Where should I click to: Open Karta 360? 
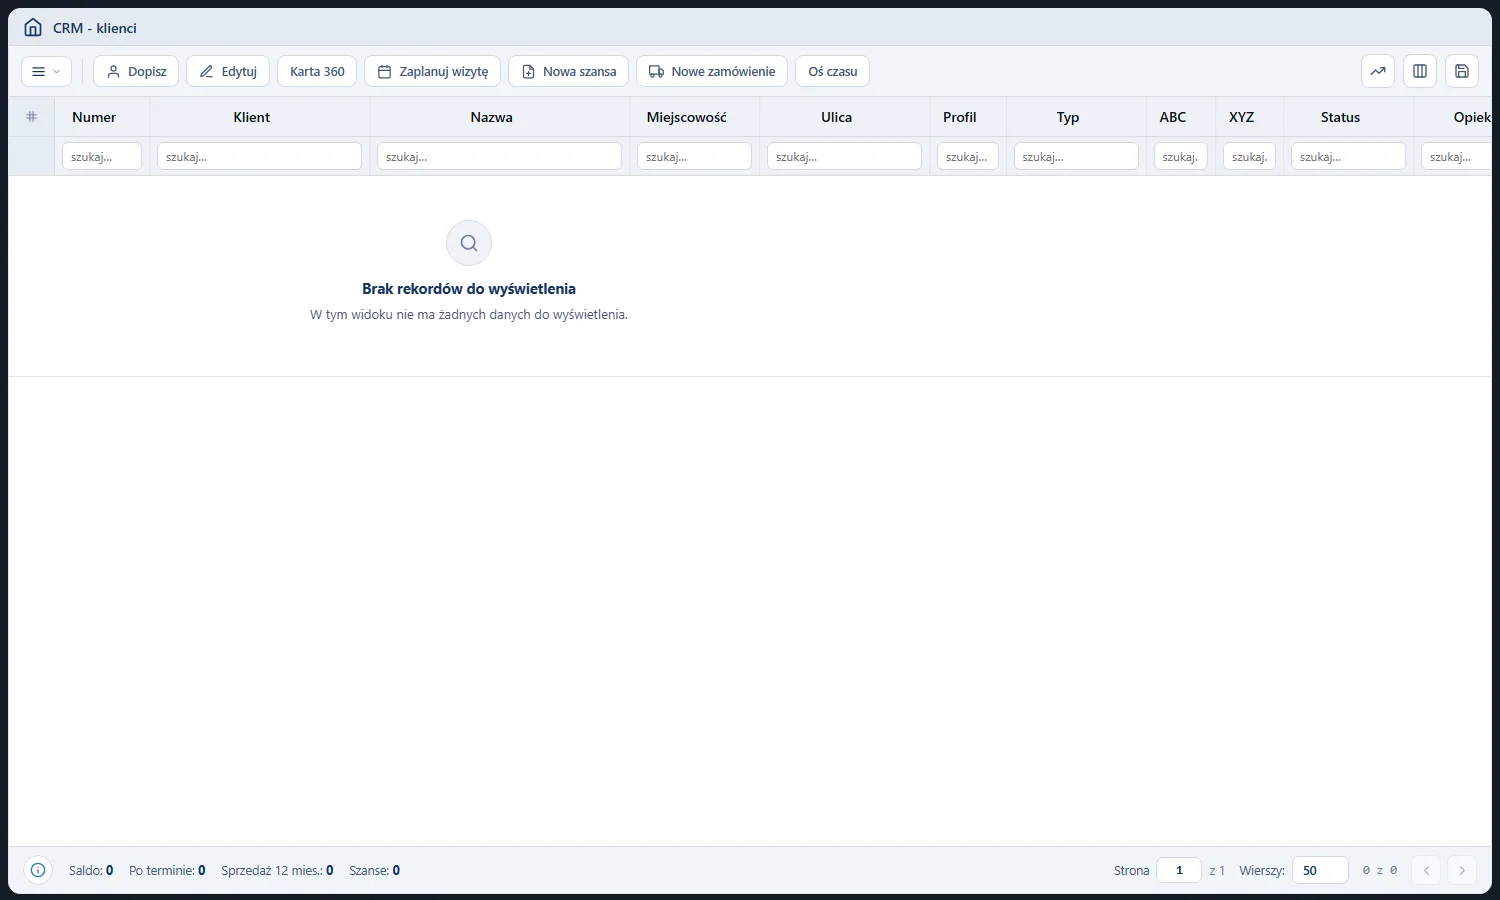(x=317, y=71)
